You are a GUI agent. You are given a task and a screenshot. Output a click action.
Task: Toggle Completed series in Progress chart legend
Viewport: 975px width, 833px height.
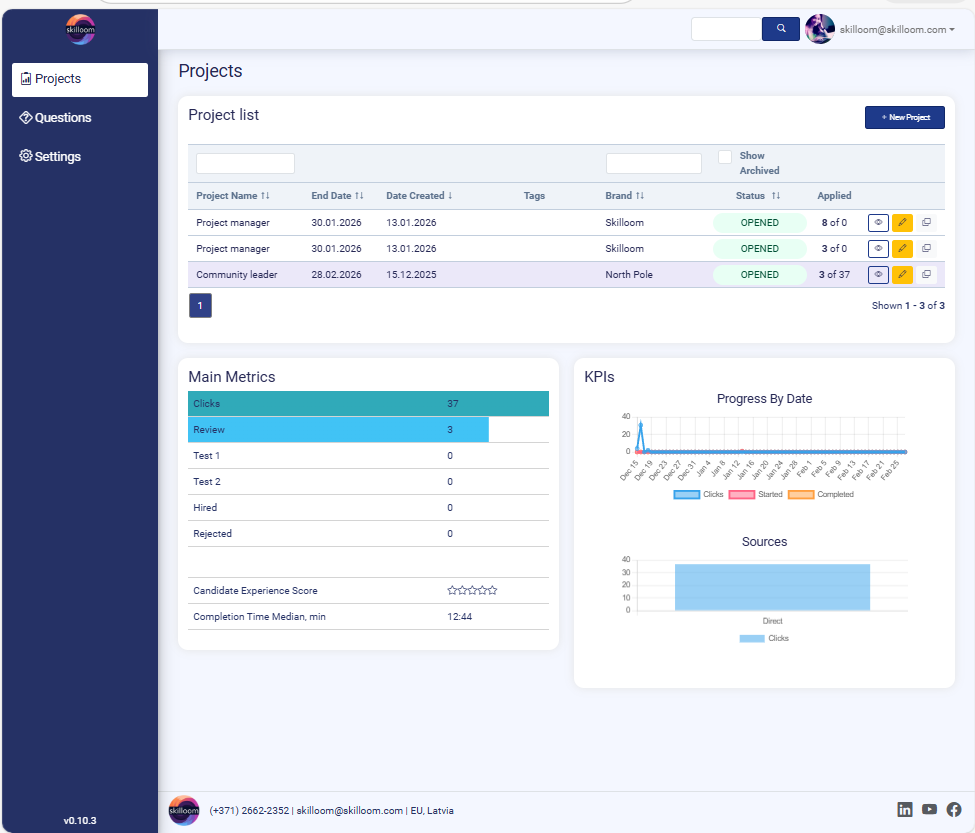pos(819,494)
